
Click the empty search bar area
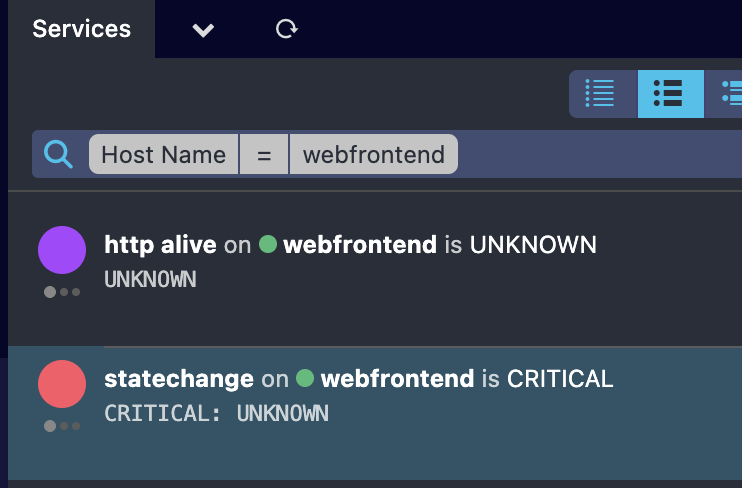pos(599,154)
